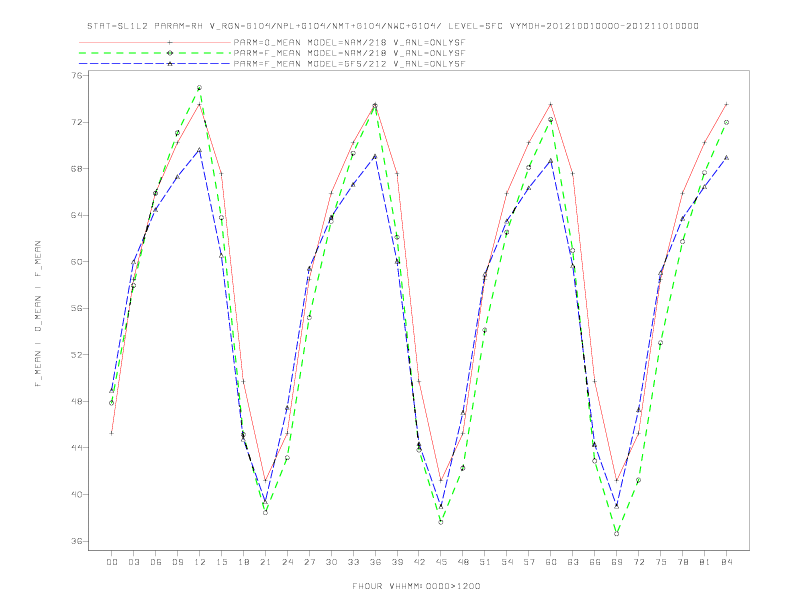This screenshot has width=792, height=612.
Task: Click the blue dashed legend line sample
Action: [x=155, y=64]
